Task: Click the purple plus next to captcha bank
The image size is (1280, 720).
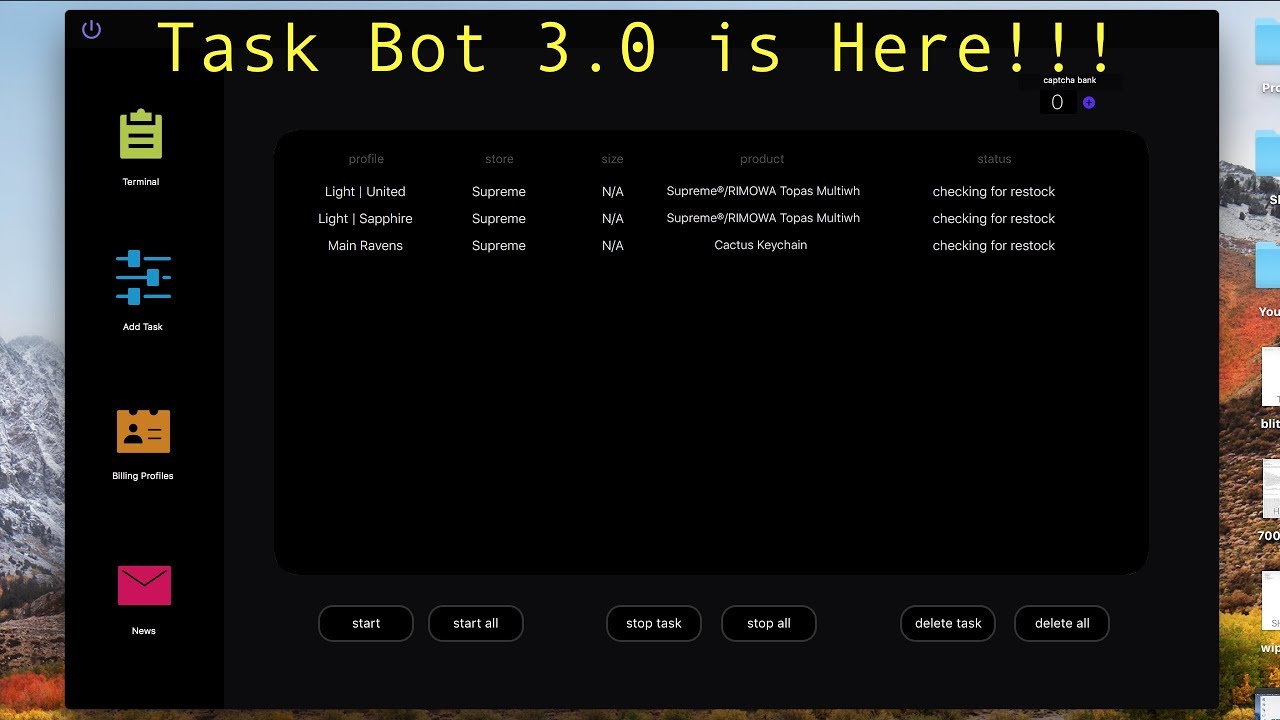Action: coord(1089,102)
